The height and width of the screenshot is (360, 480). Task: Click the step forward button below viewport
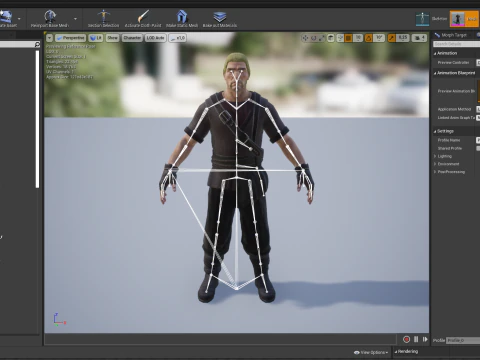point(425,339)
